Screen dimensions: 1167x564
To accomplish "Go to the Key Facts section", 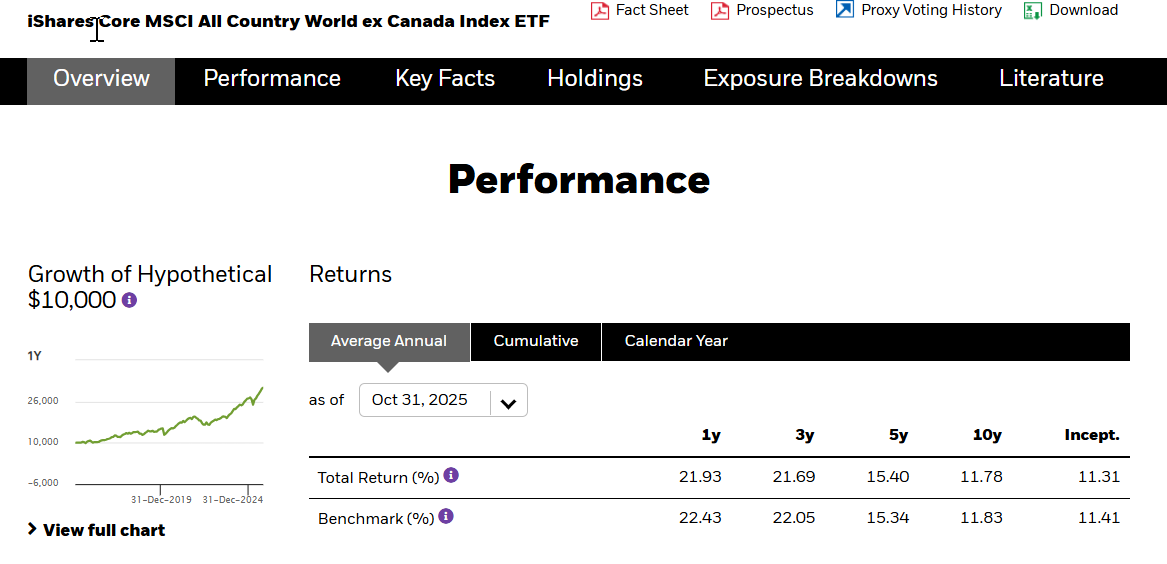I will point(445,79).
